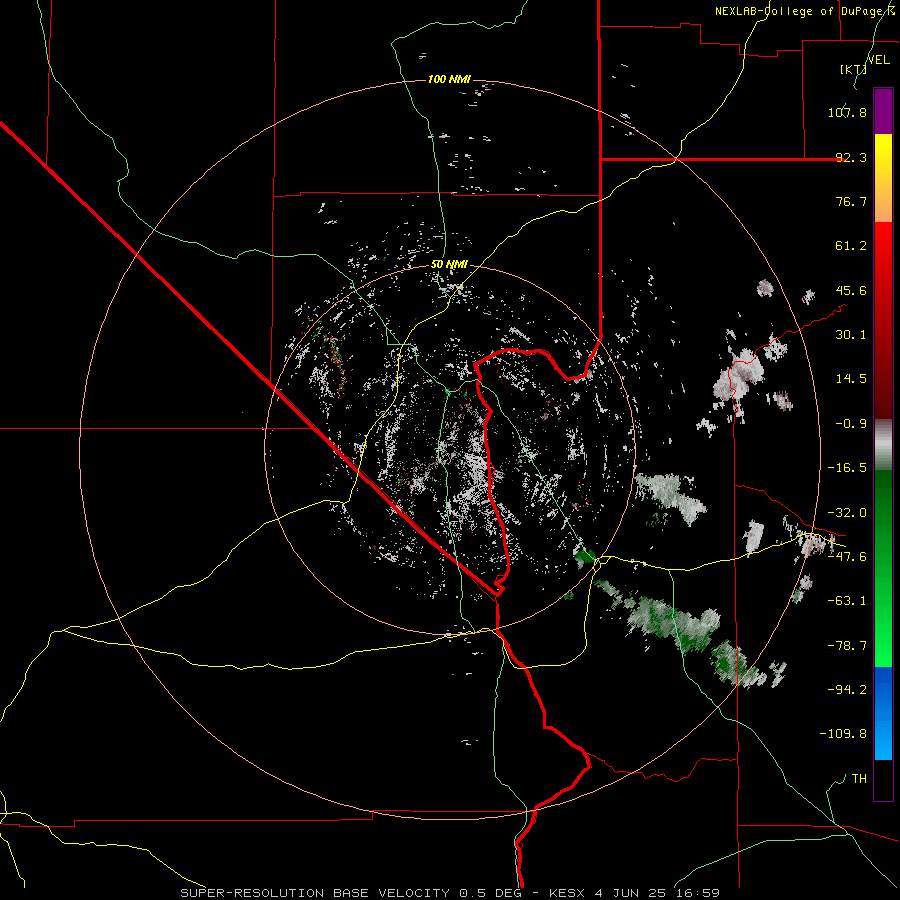Click the green segment of the color bar
The height and width of the screenshot is (900, 900).
883,568
